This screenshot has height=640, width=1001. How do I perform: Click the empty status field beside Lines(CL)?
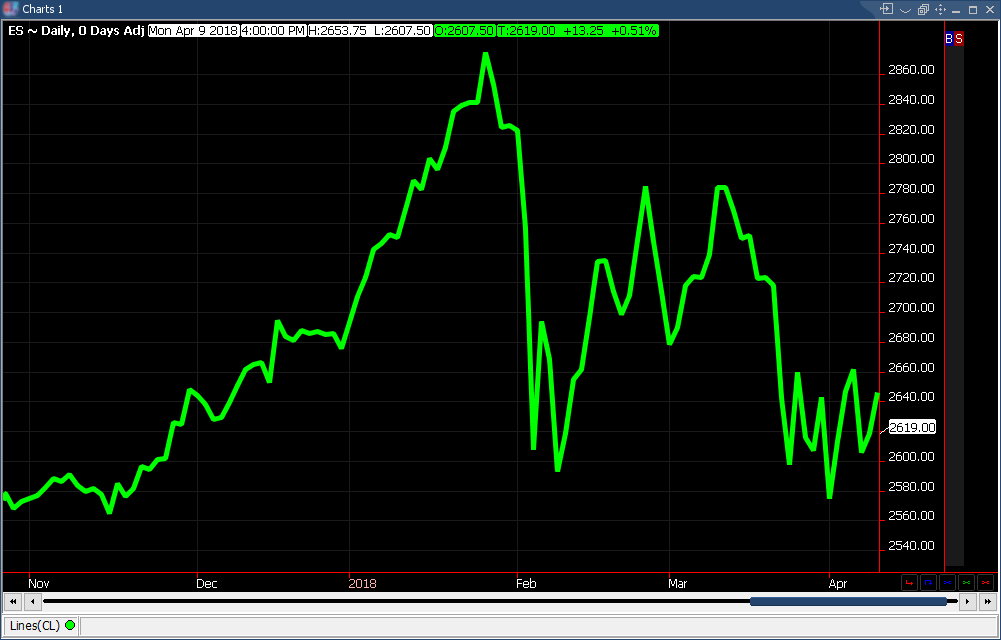point(538,625)
